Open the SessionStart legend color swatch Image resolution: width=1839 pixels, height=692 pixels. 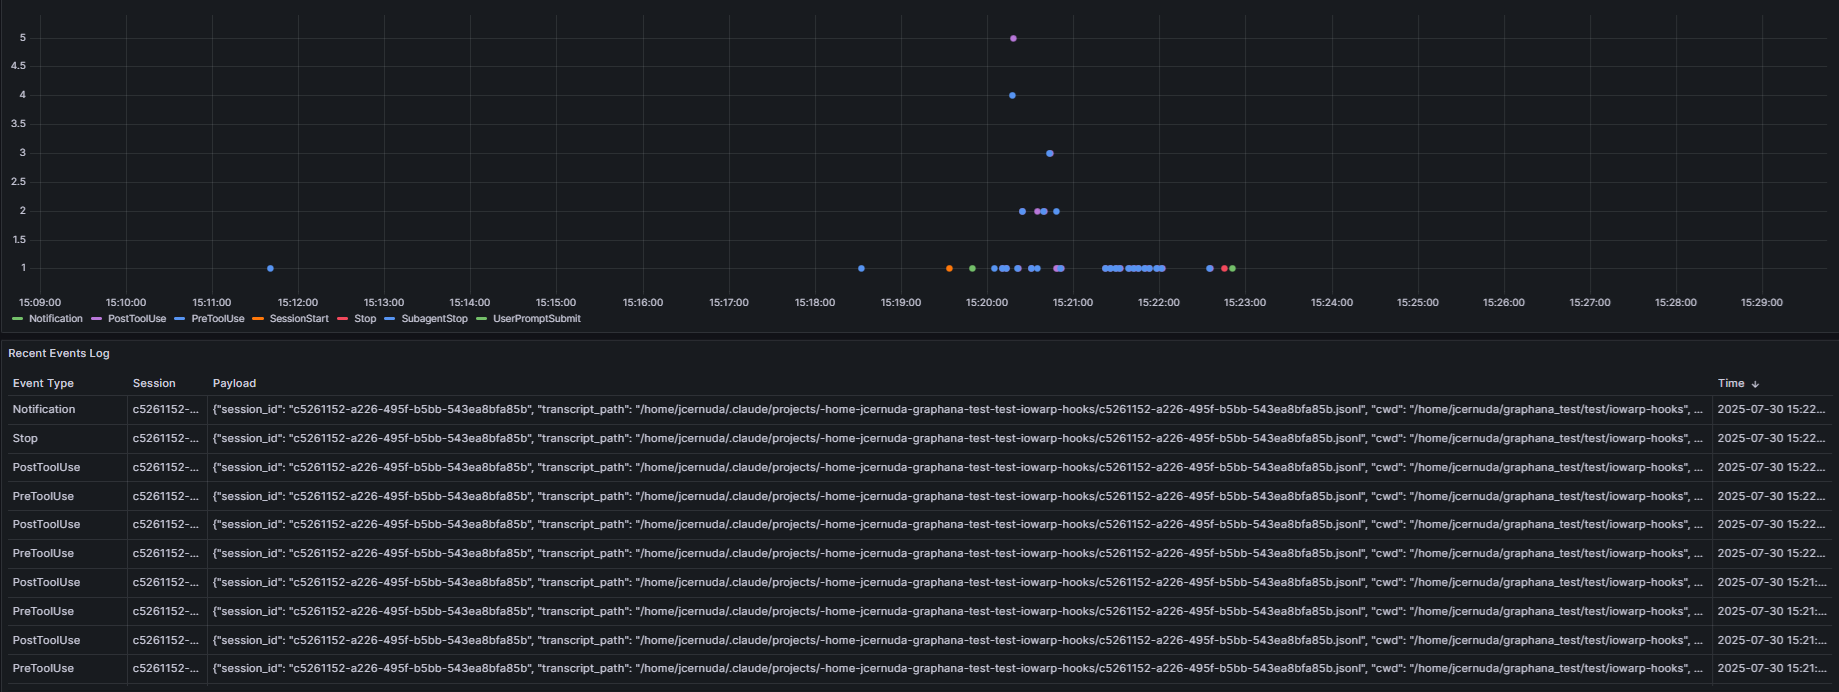point(258,319)
